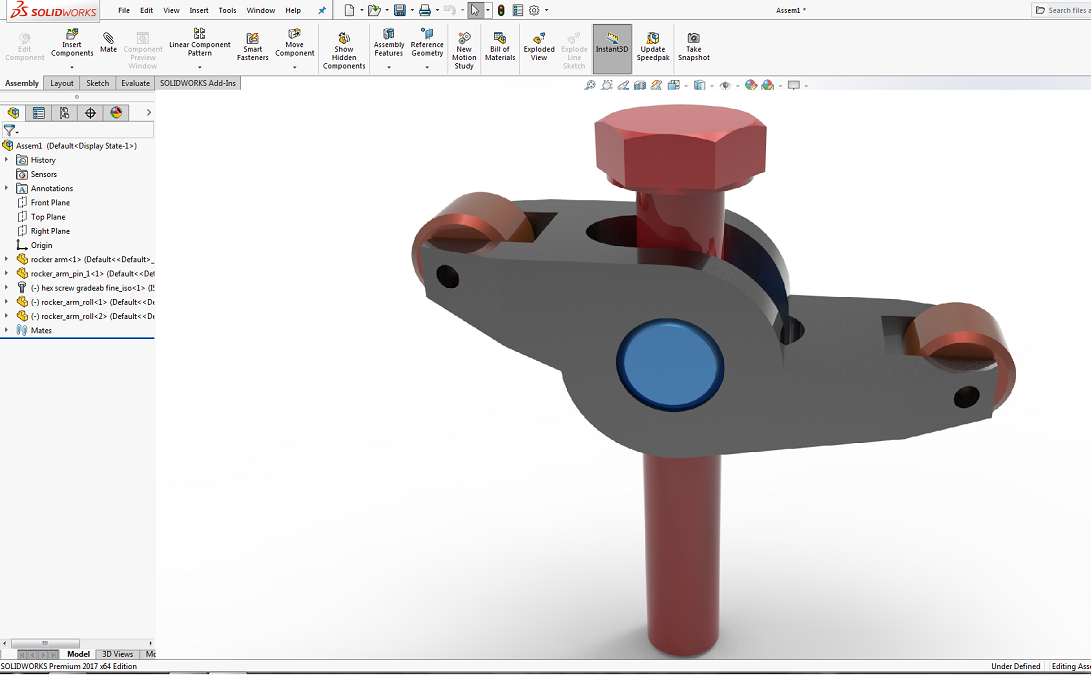The image size is (1091, 691).
Task: Open File Properties icon in top toolbar
Action: pyautogui.click(x=518, y=10)
